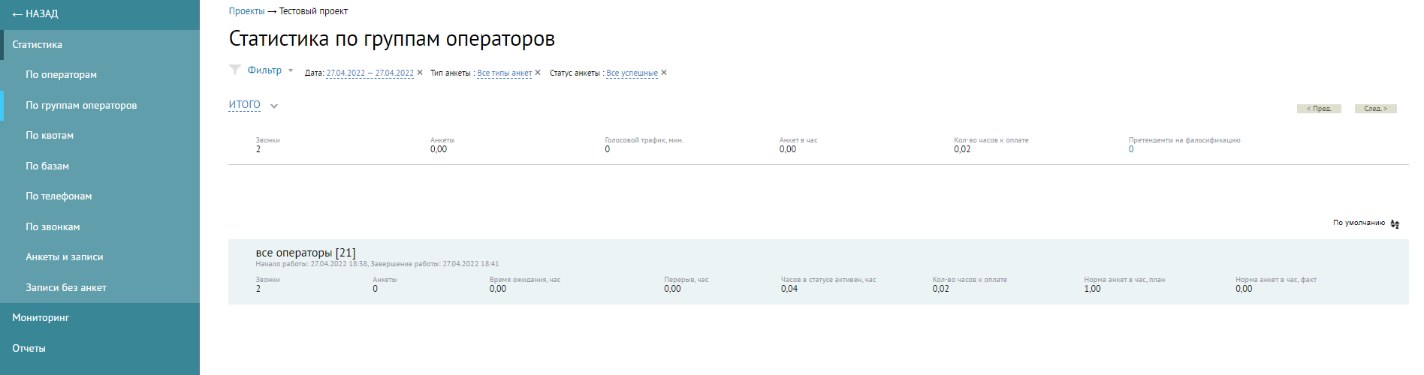Click the Время ожидания, час value
1424x375 pixels.
click(498, 289)
